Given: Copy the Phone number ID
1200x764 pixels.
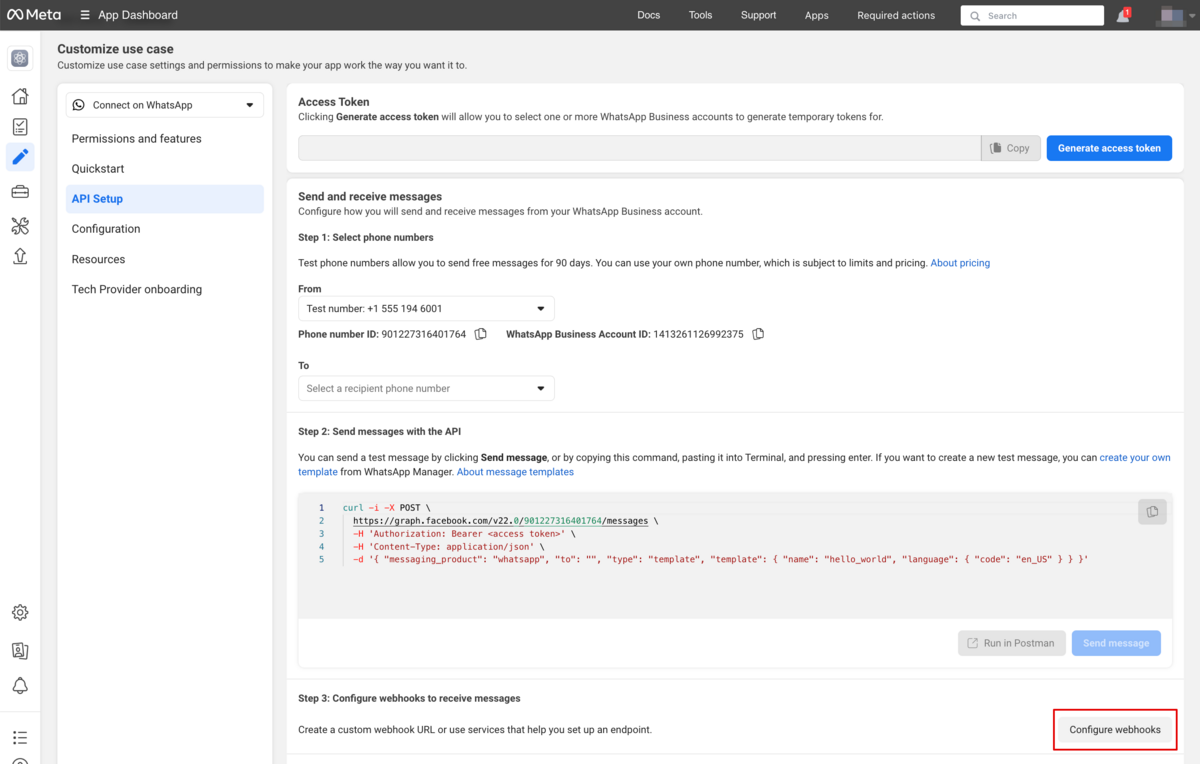Looking at the screenshot, I should click(x=481, y=334).
